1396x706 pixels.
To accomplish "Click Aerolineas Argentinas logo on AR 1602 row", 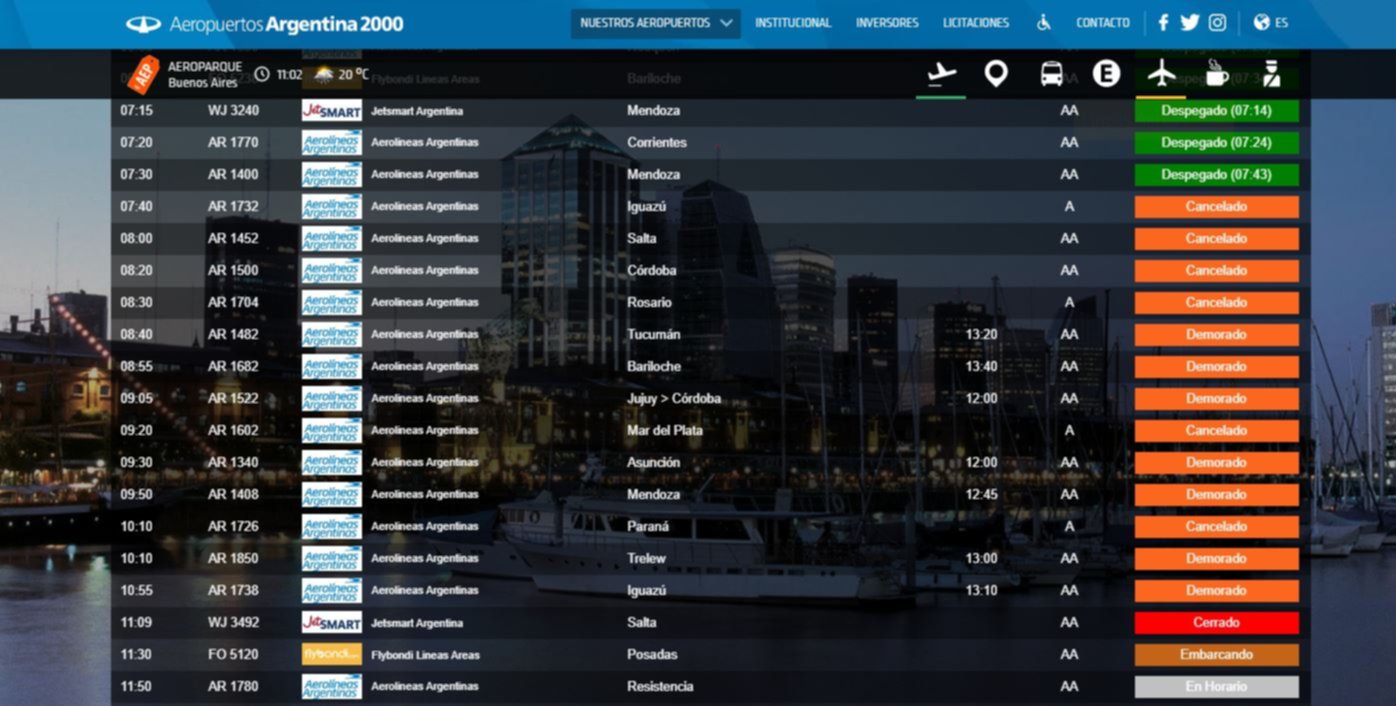I will pos(332,430).
